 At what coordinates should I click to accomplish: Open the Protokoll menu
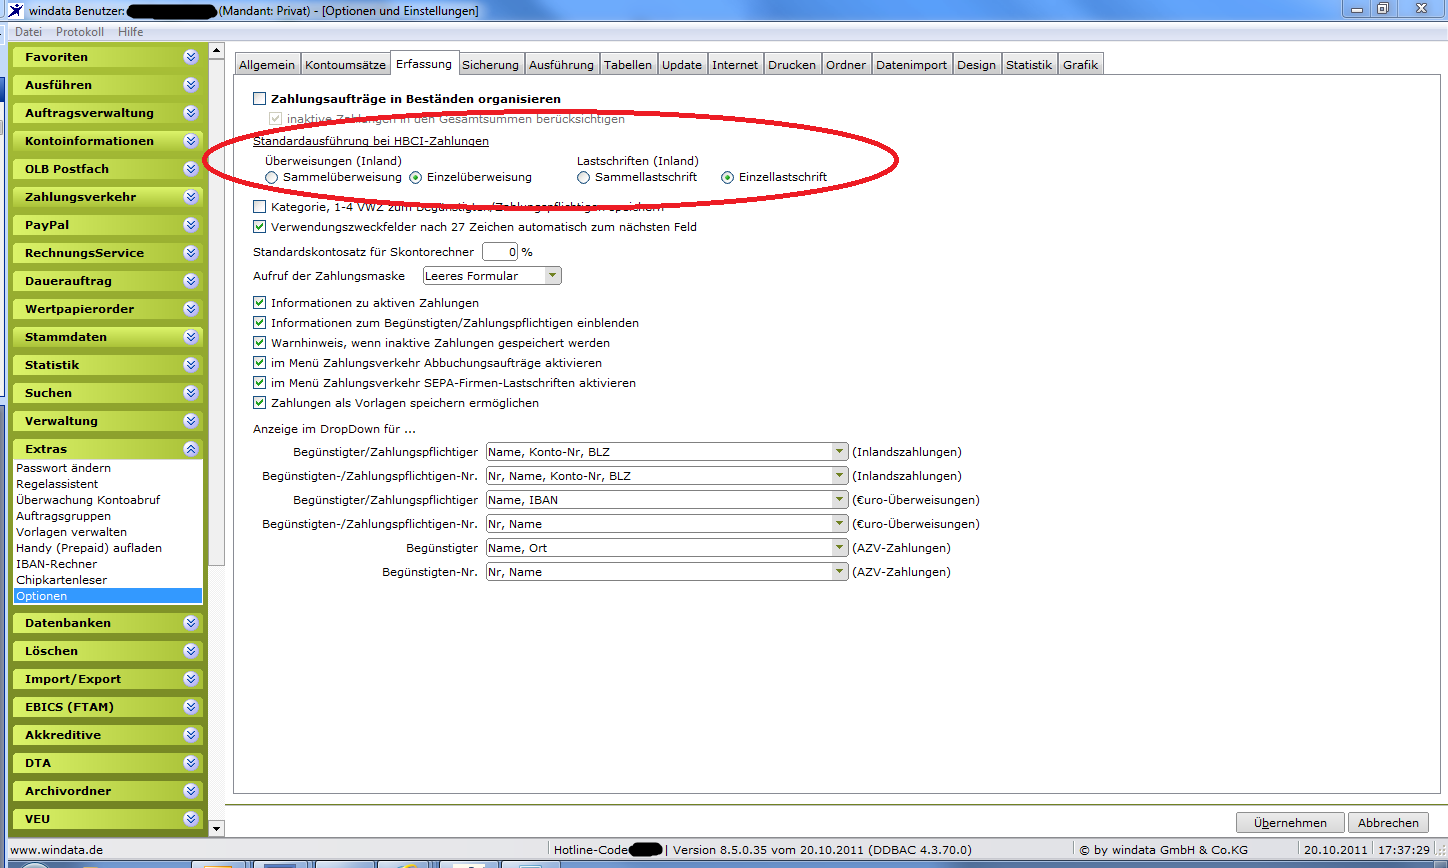coord(80,32)
